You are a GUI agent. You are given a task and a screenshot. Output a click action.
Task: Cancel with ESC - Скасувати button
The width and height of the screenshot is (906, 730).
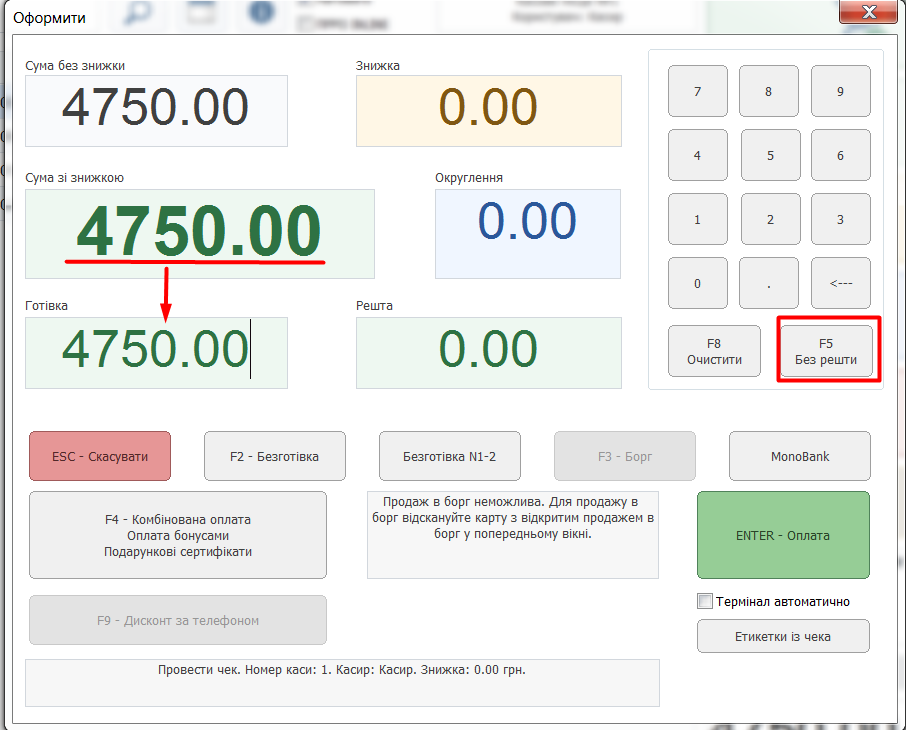[100, 456]
